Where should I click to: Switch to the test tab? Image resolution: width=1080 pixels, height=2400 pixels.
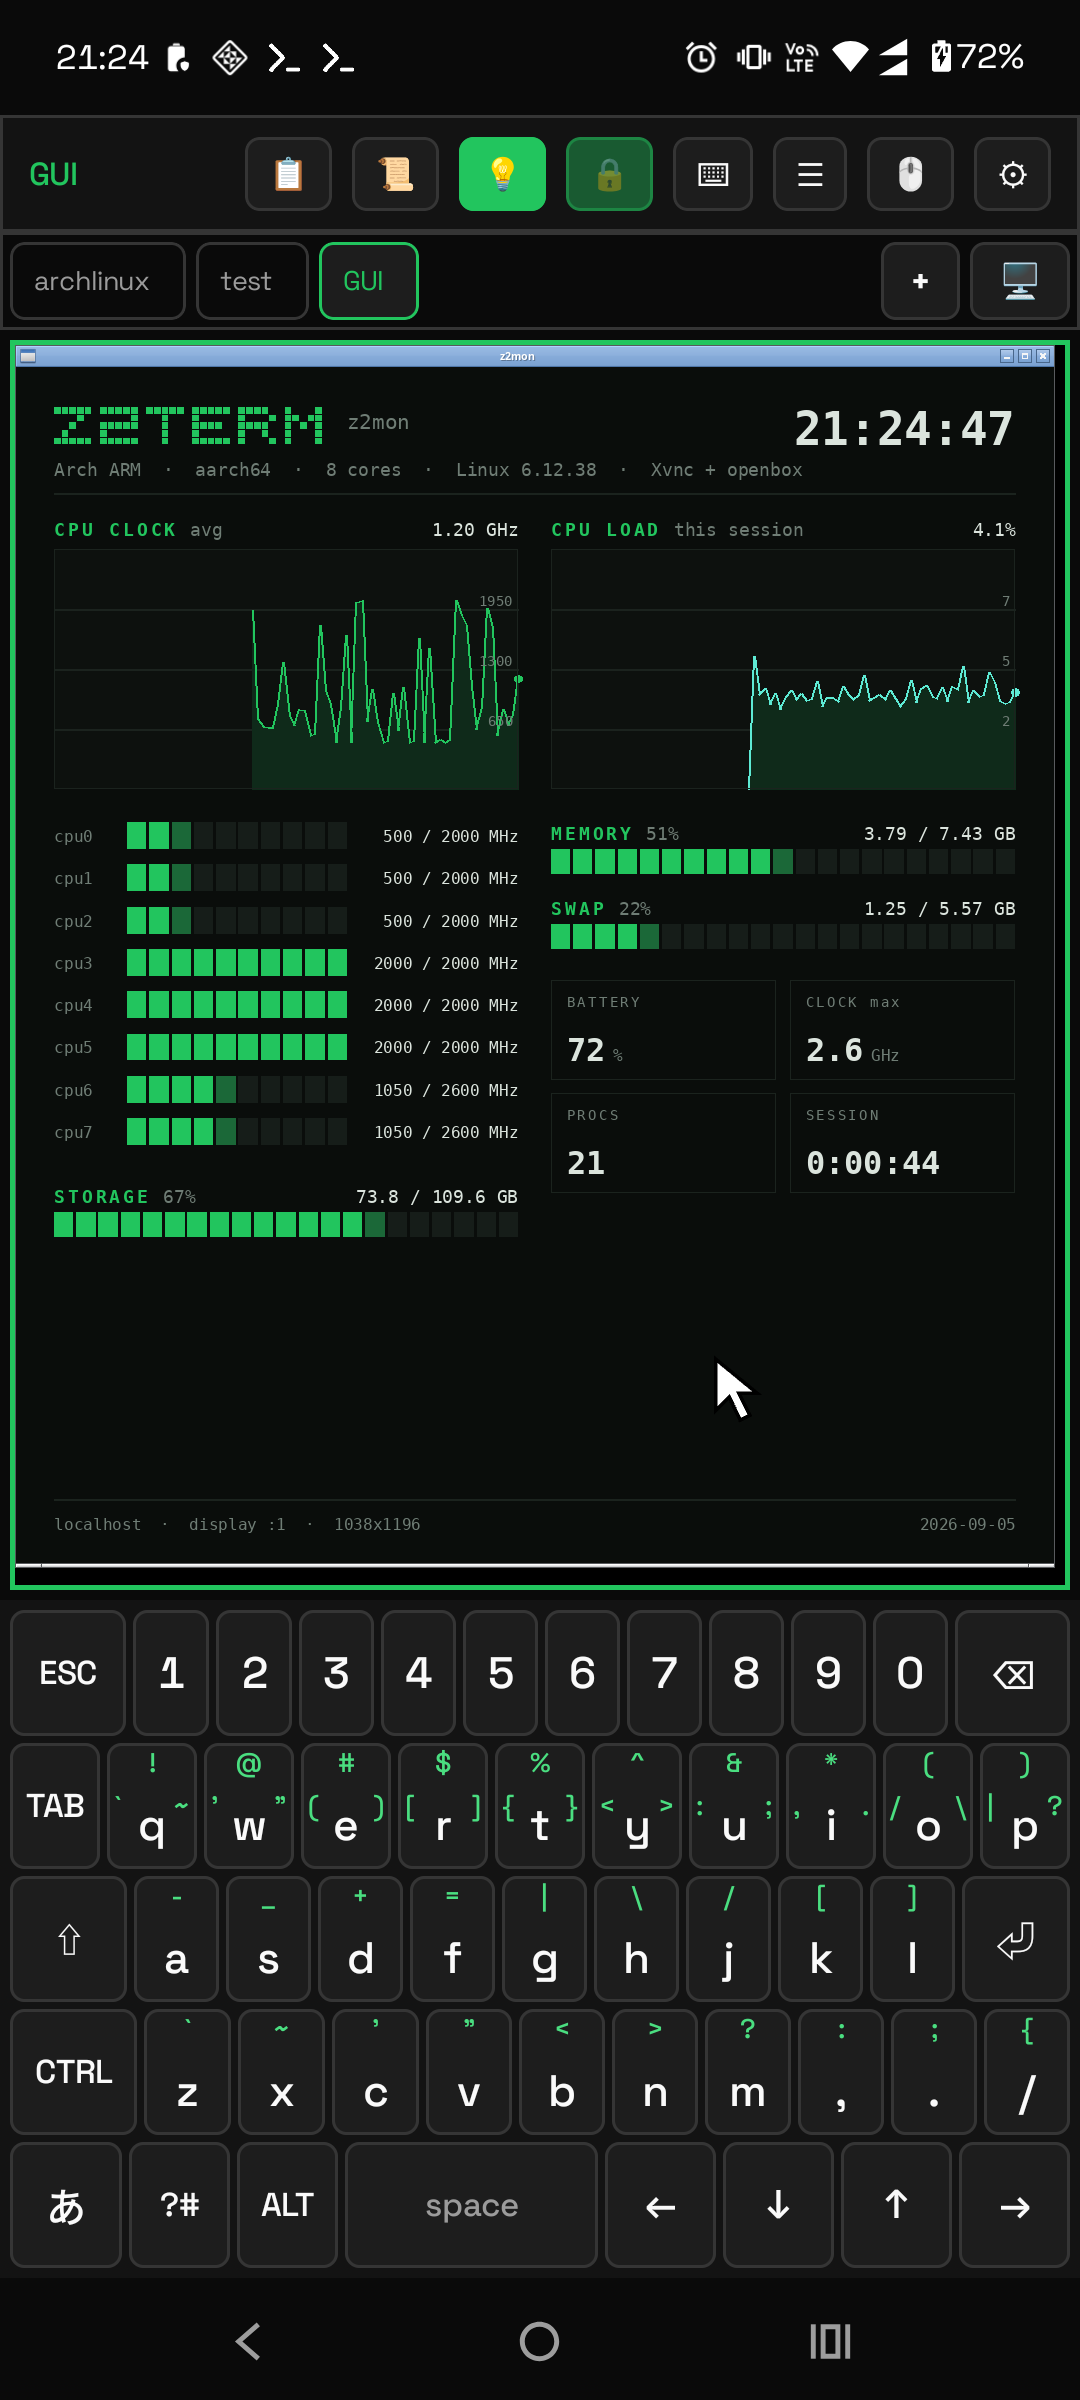point(252,281)
